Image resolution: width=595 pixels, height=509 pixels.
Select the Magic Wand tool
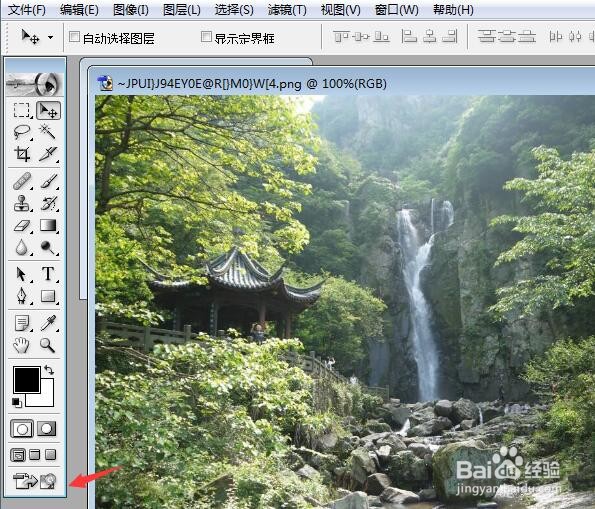[48, 132]
